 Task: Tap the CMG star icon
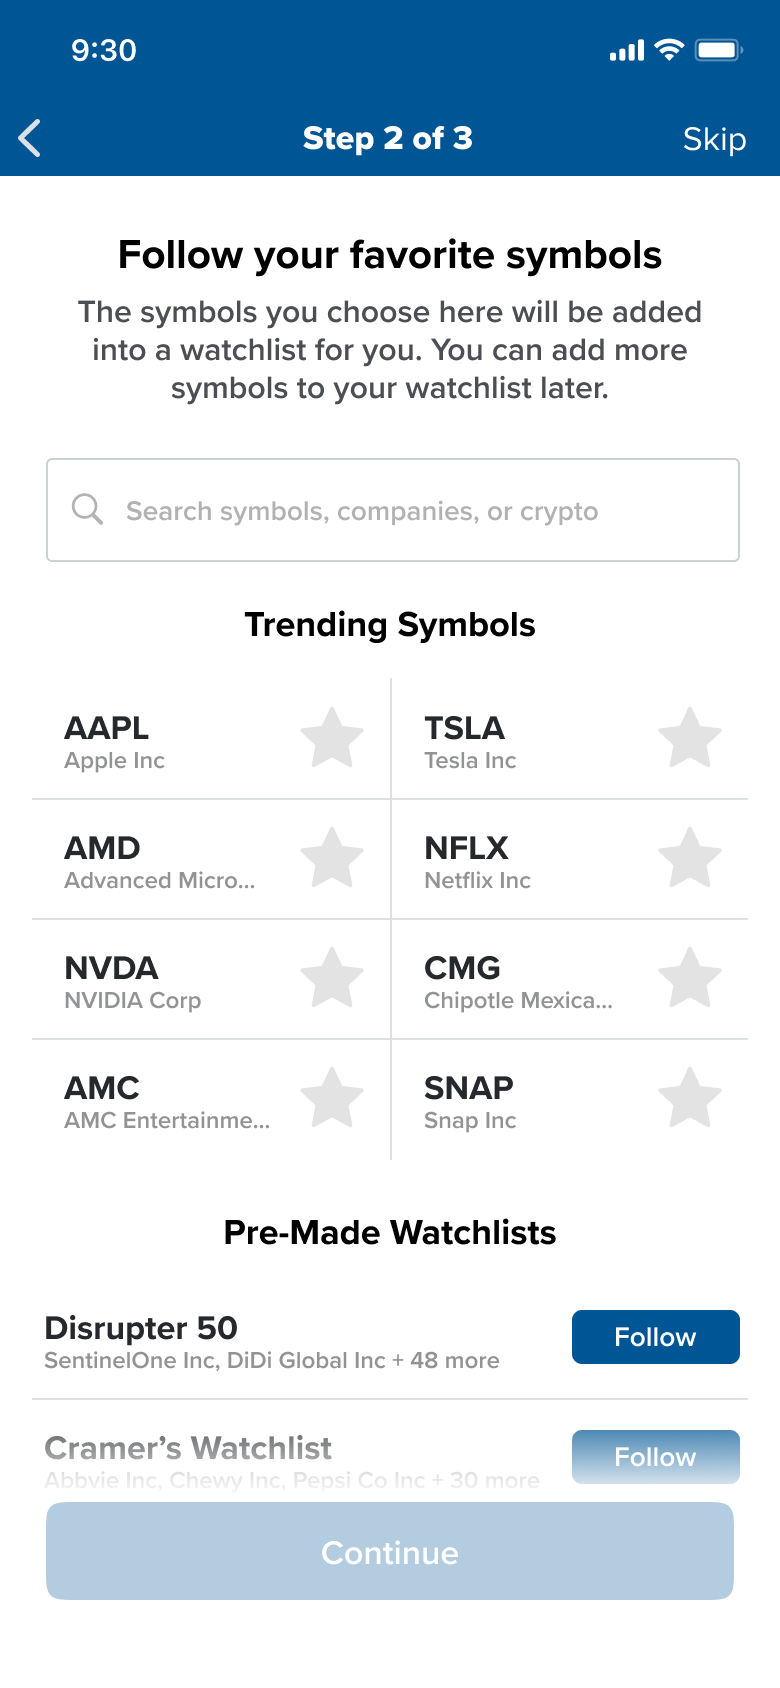(690, 979)
